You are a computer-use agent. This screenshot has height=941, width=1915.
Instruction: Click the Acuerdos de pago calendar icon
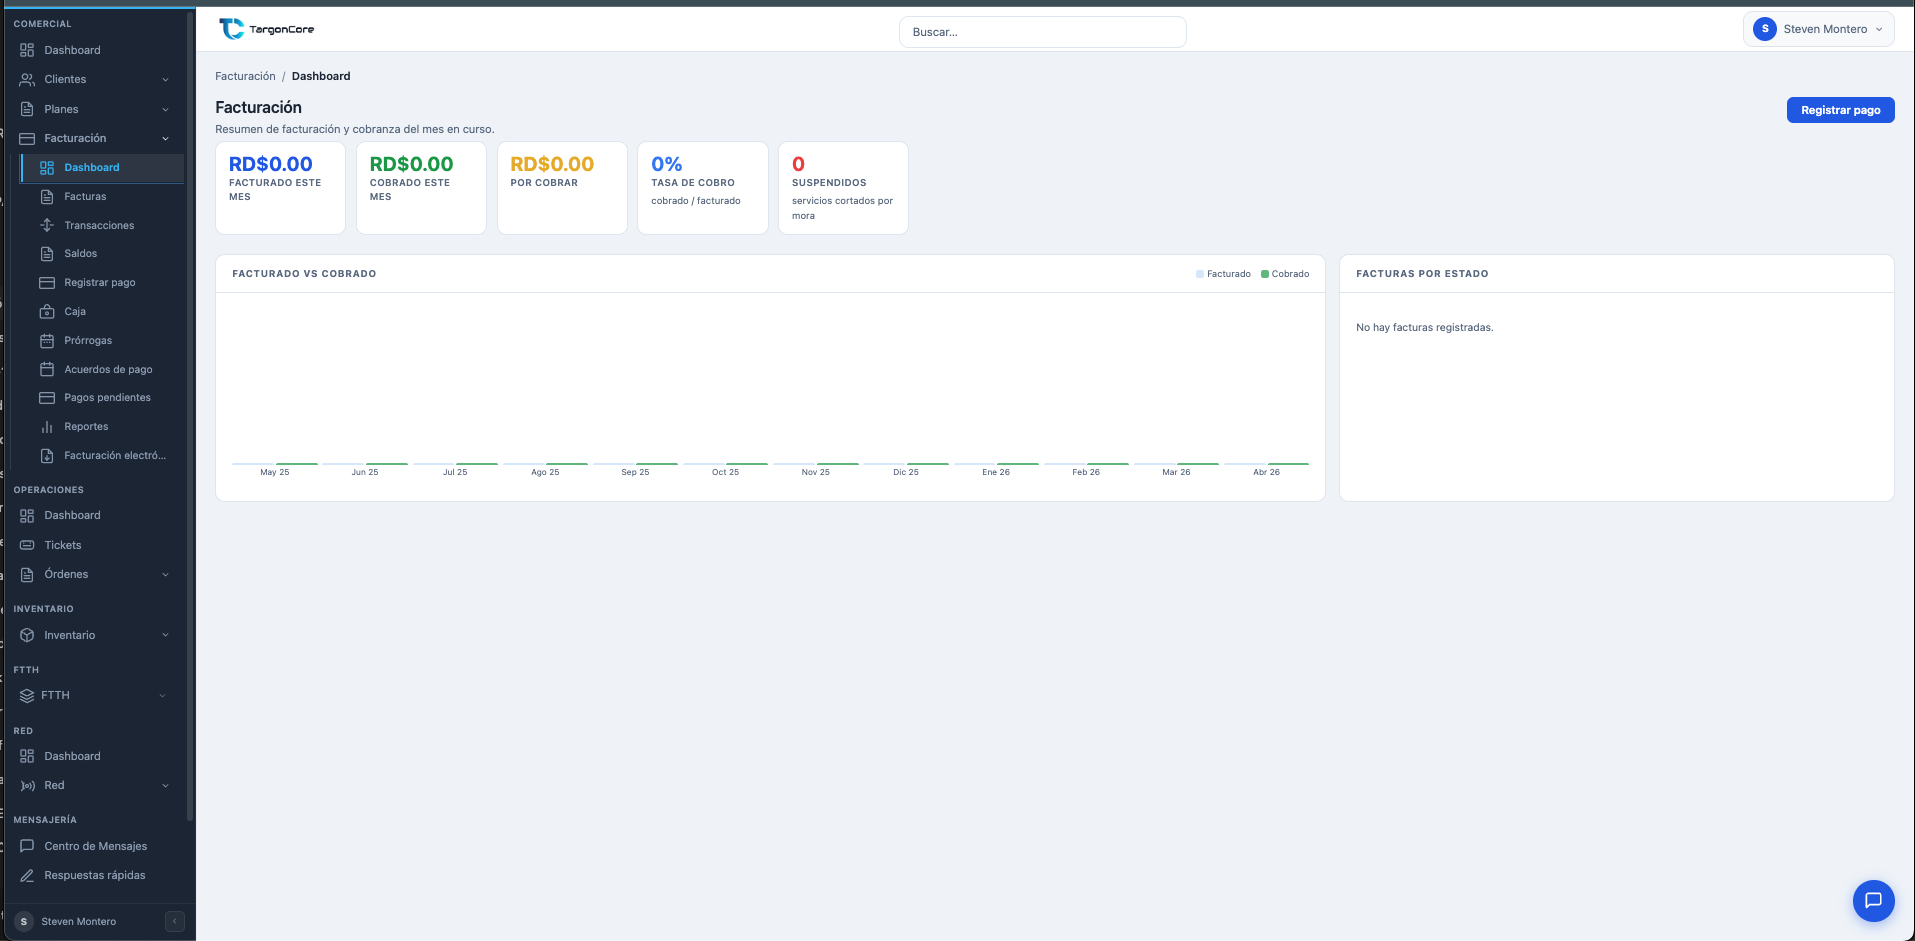point(47,369)
